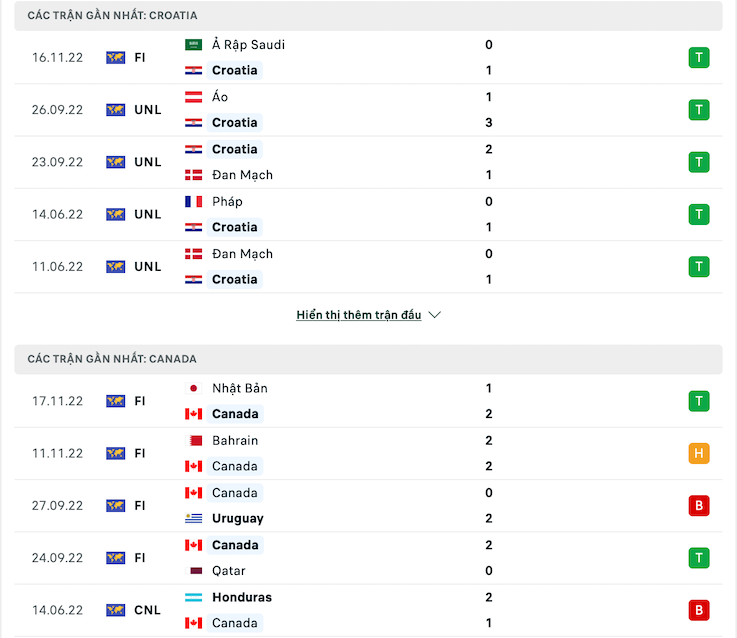Click the Qatar flag icon

194,571
